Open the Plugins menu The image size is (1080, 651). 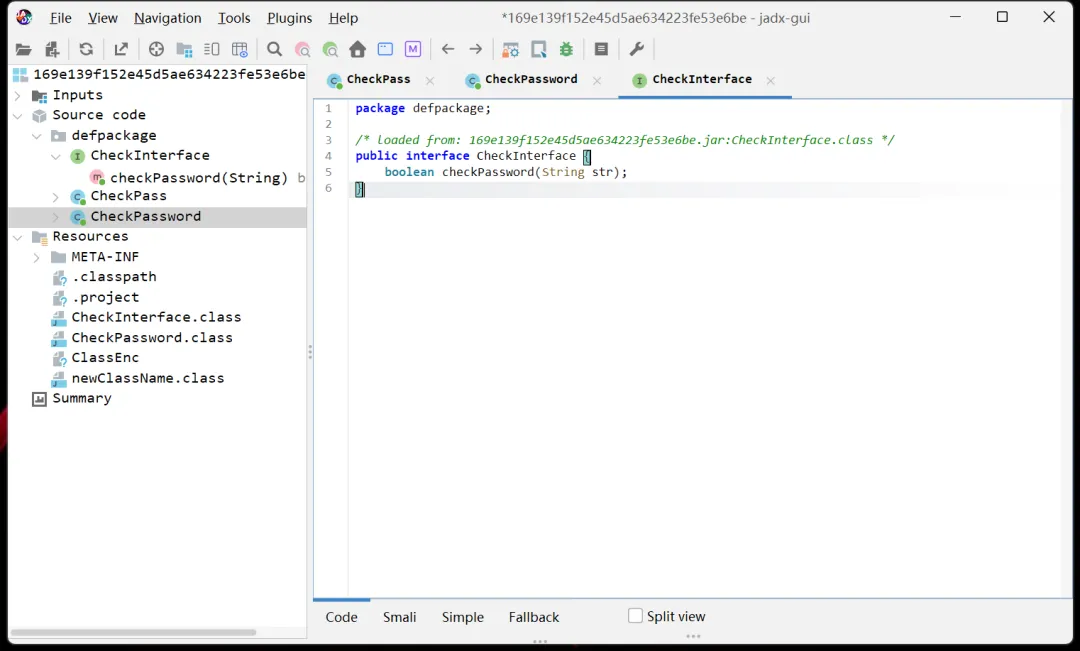pos(289,18)
